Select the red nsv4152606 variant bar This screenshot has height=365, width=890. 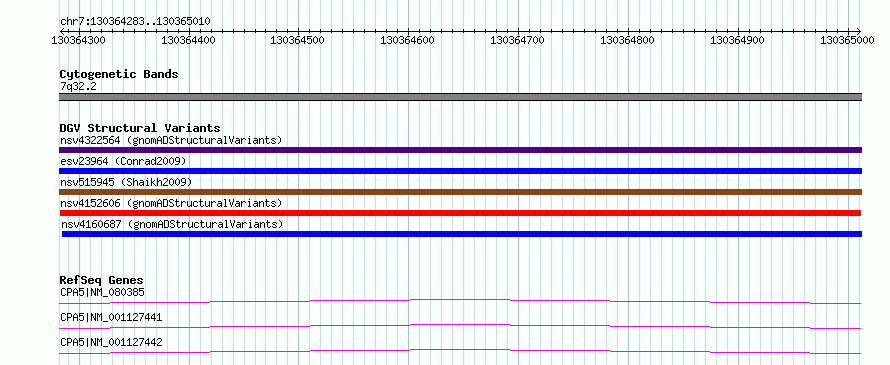[460, 213]
